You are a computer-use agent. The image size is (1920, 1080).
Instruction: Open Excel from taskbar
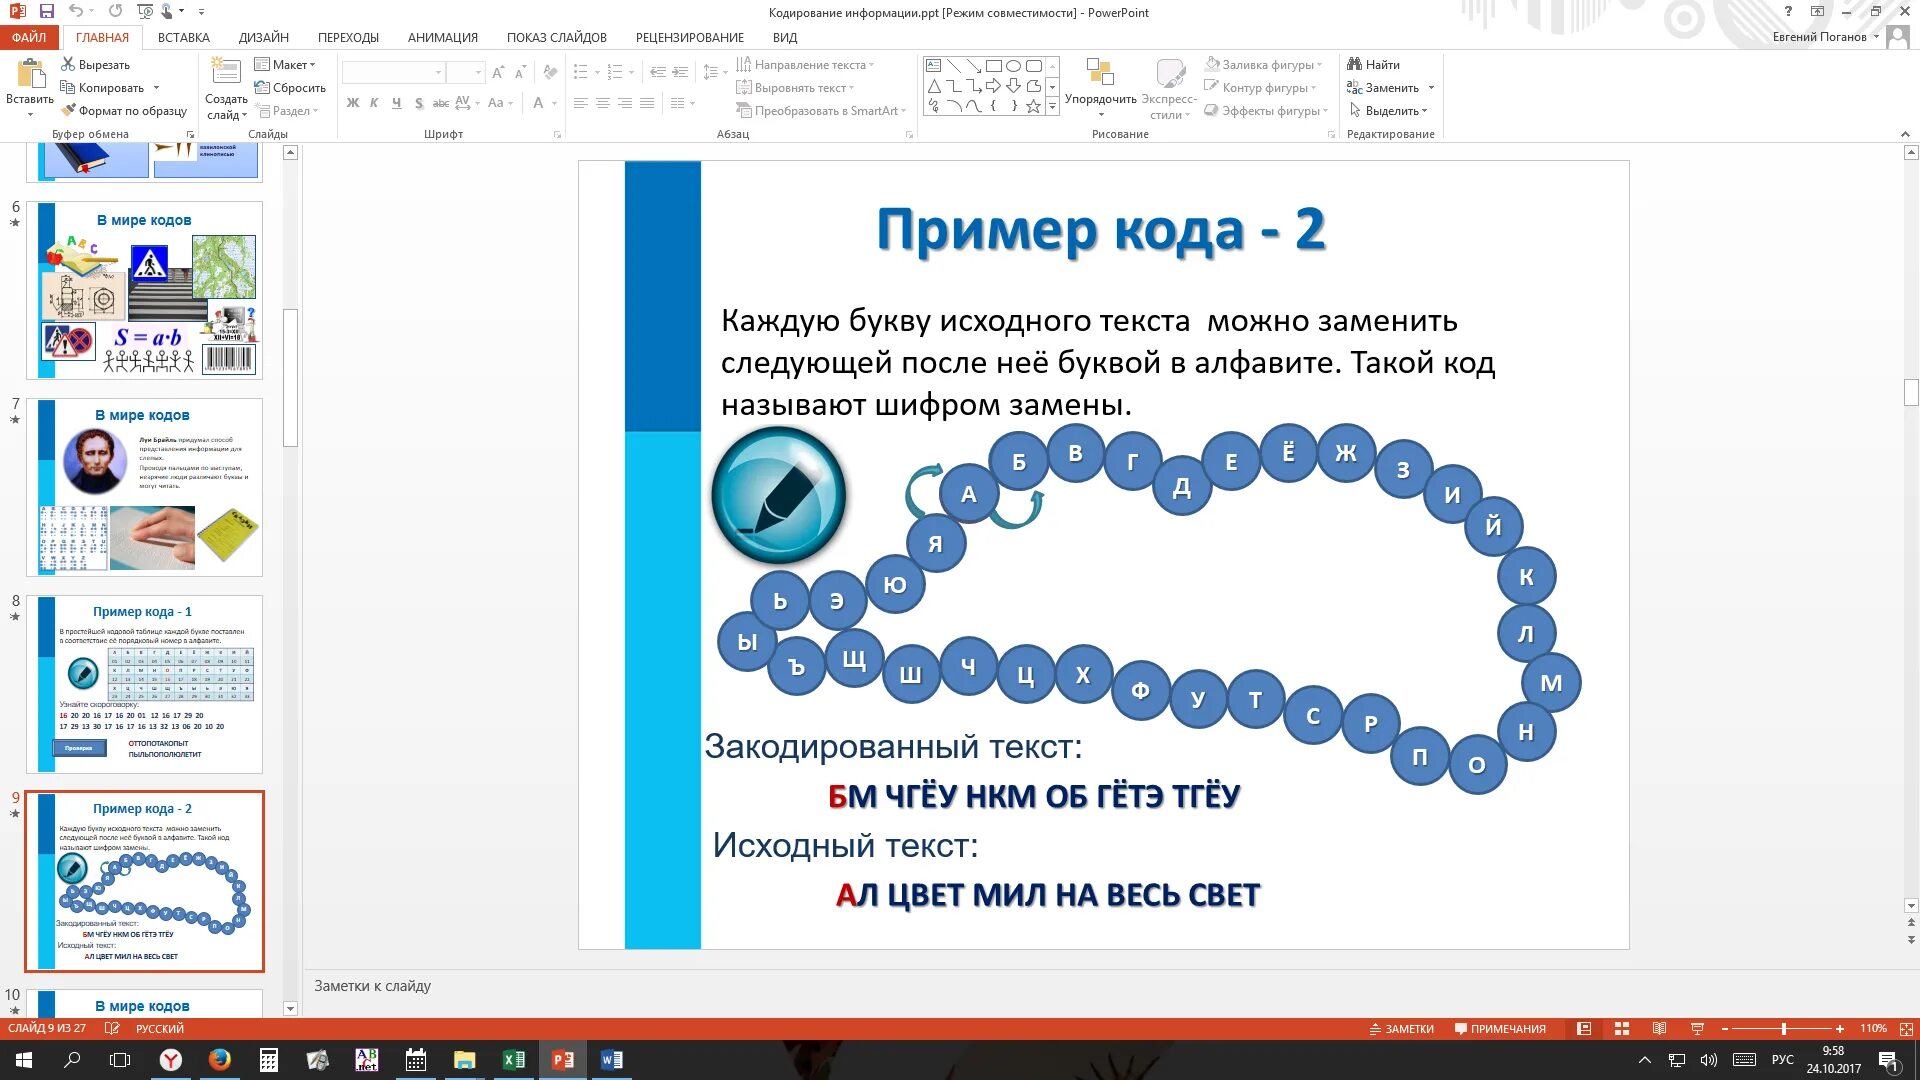514,1060
